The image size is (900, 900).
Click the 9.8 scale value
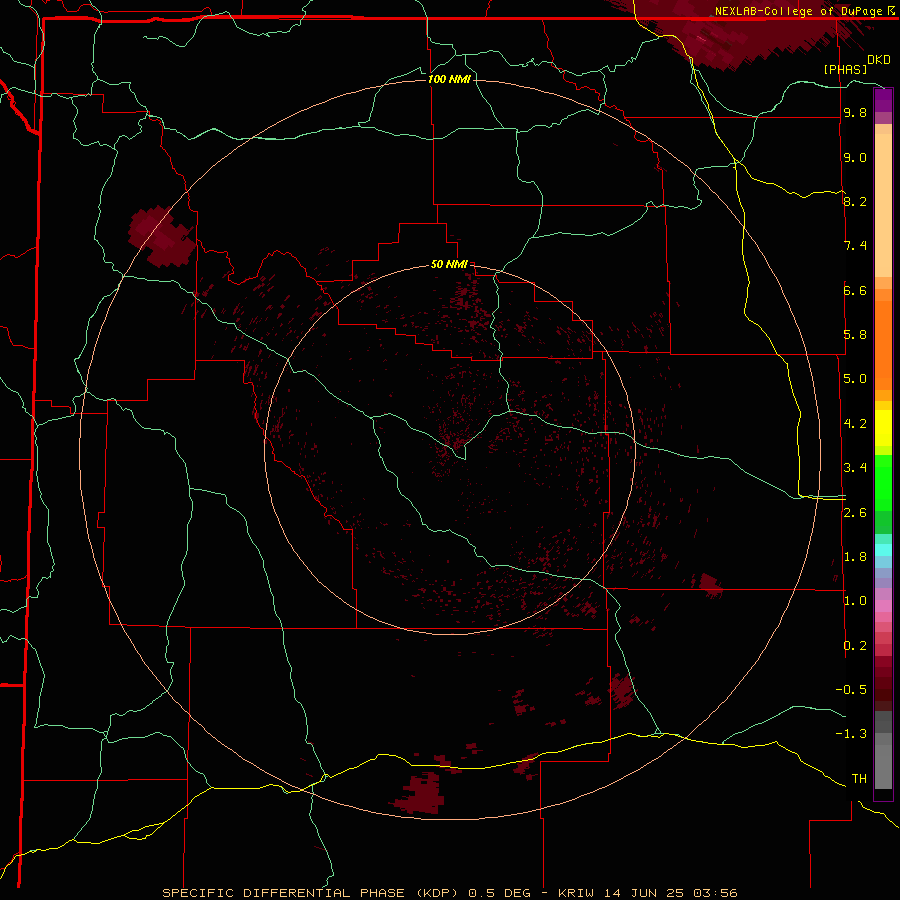pyautogui.click(x=855, y=113)
